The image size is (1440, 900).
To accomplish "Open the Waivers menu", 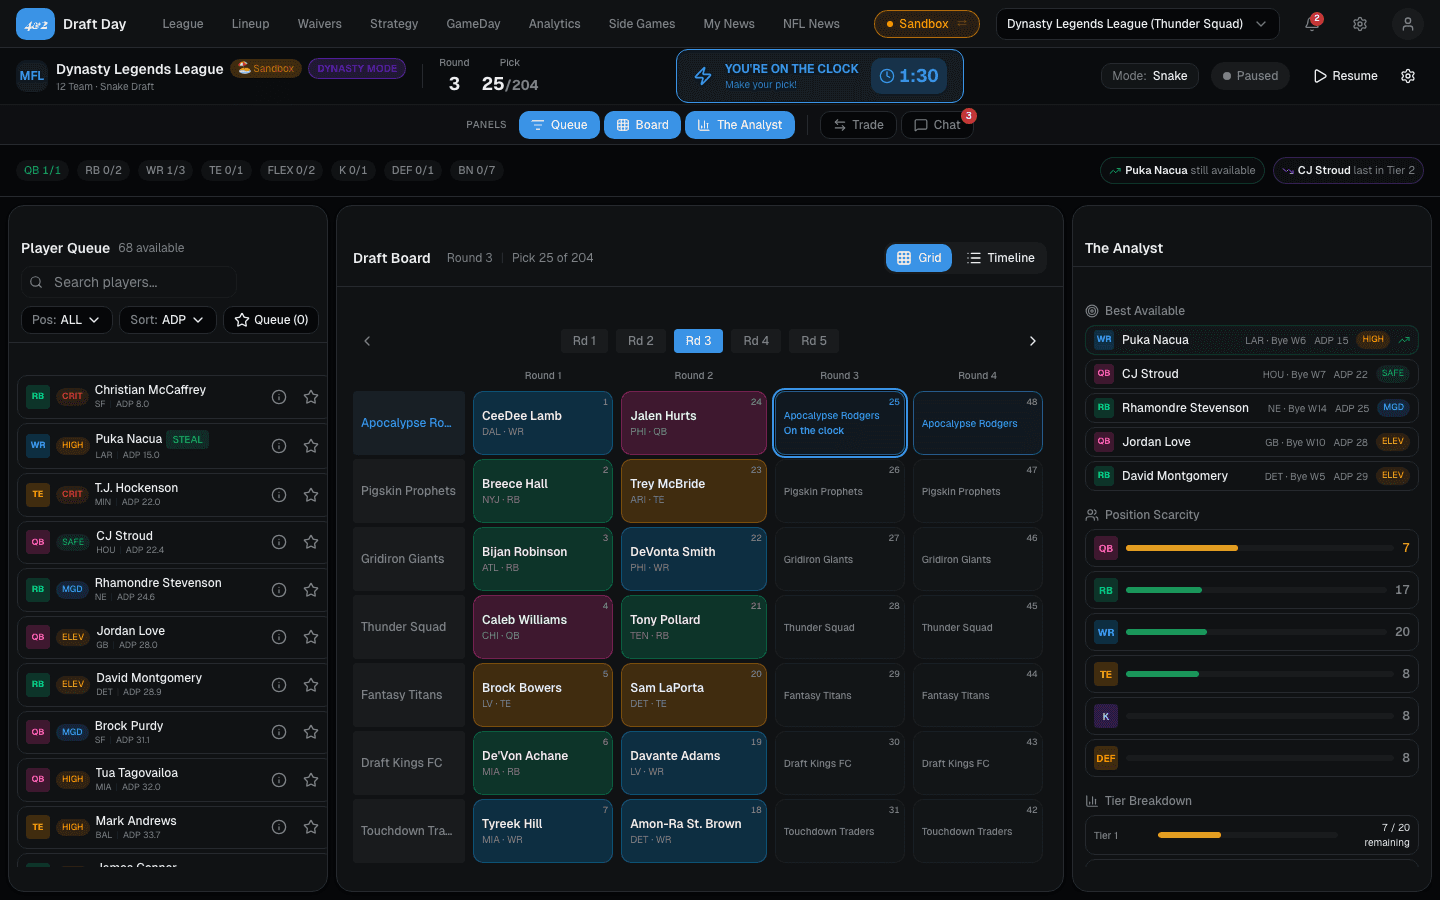I will [319, 24].
